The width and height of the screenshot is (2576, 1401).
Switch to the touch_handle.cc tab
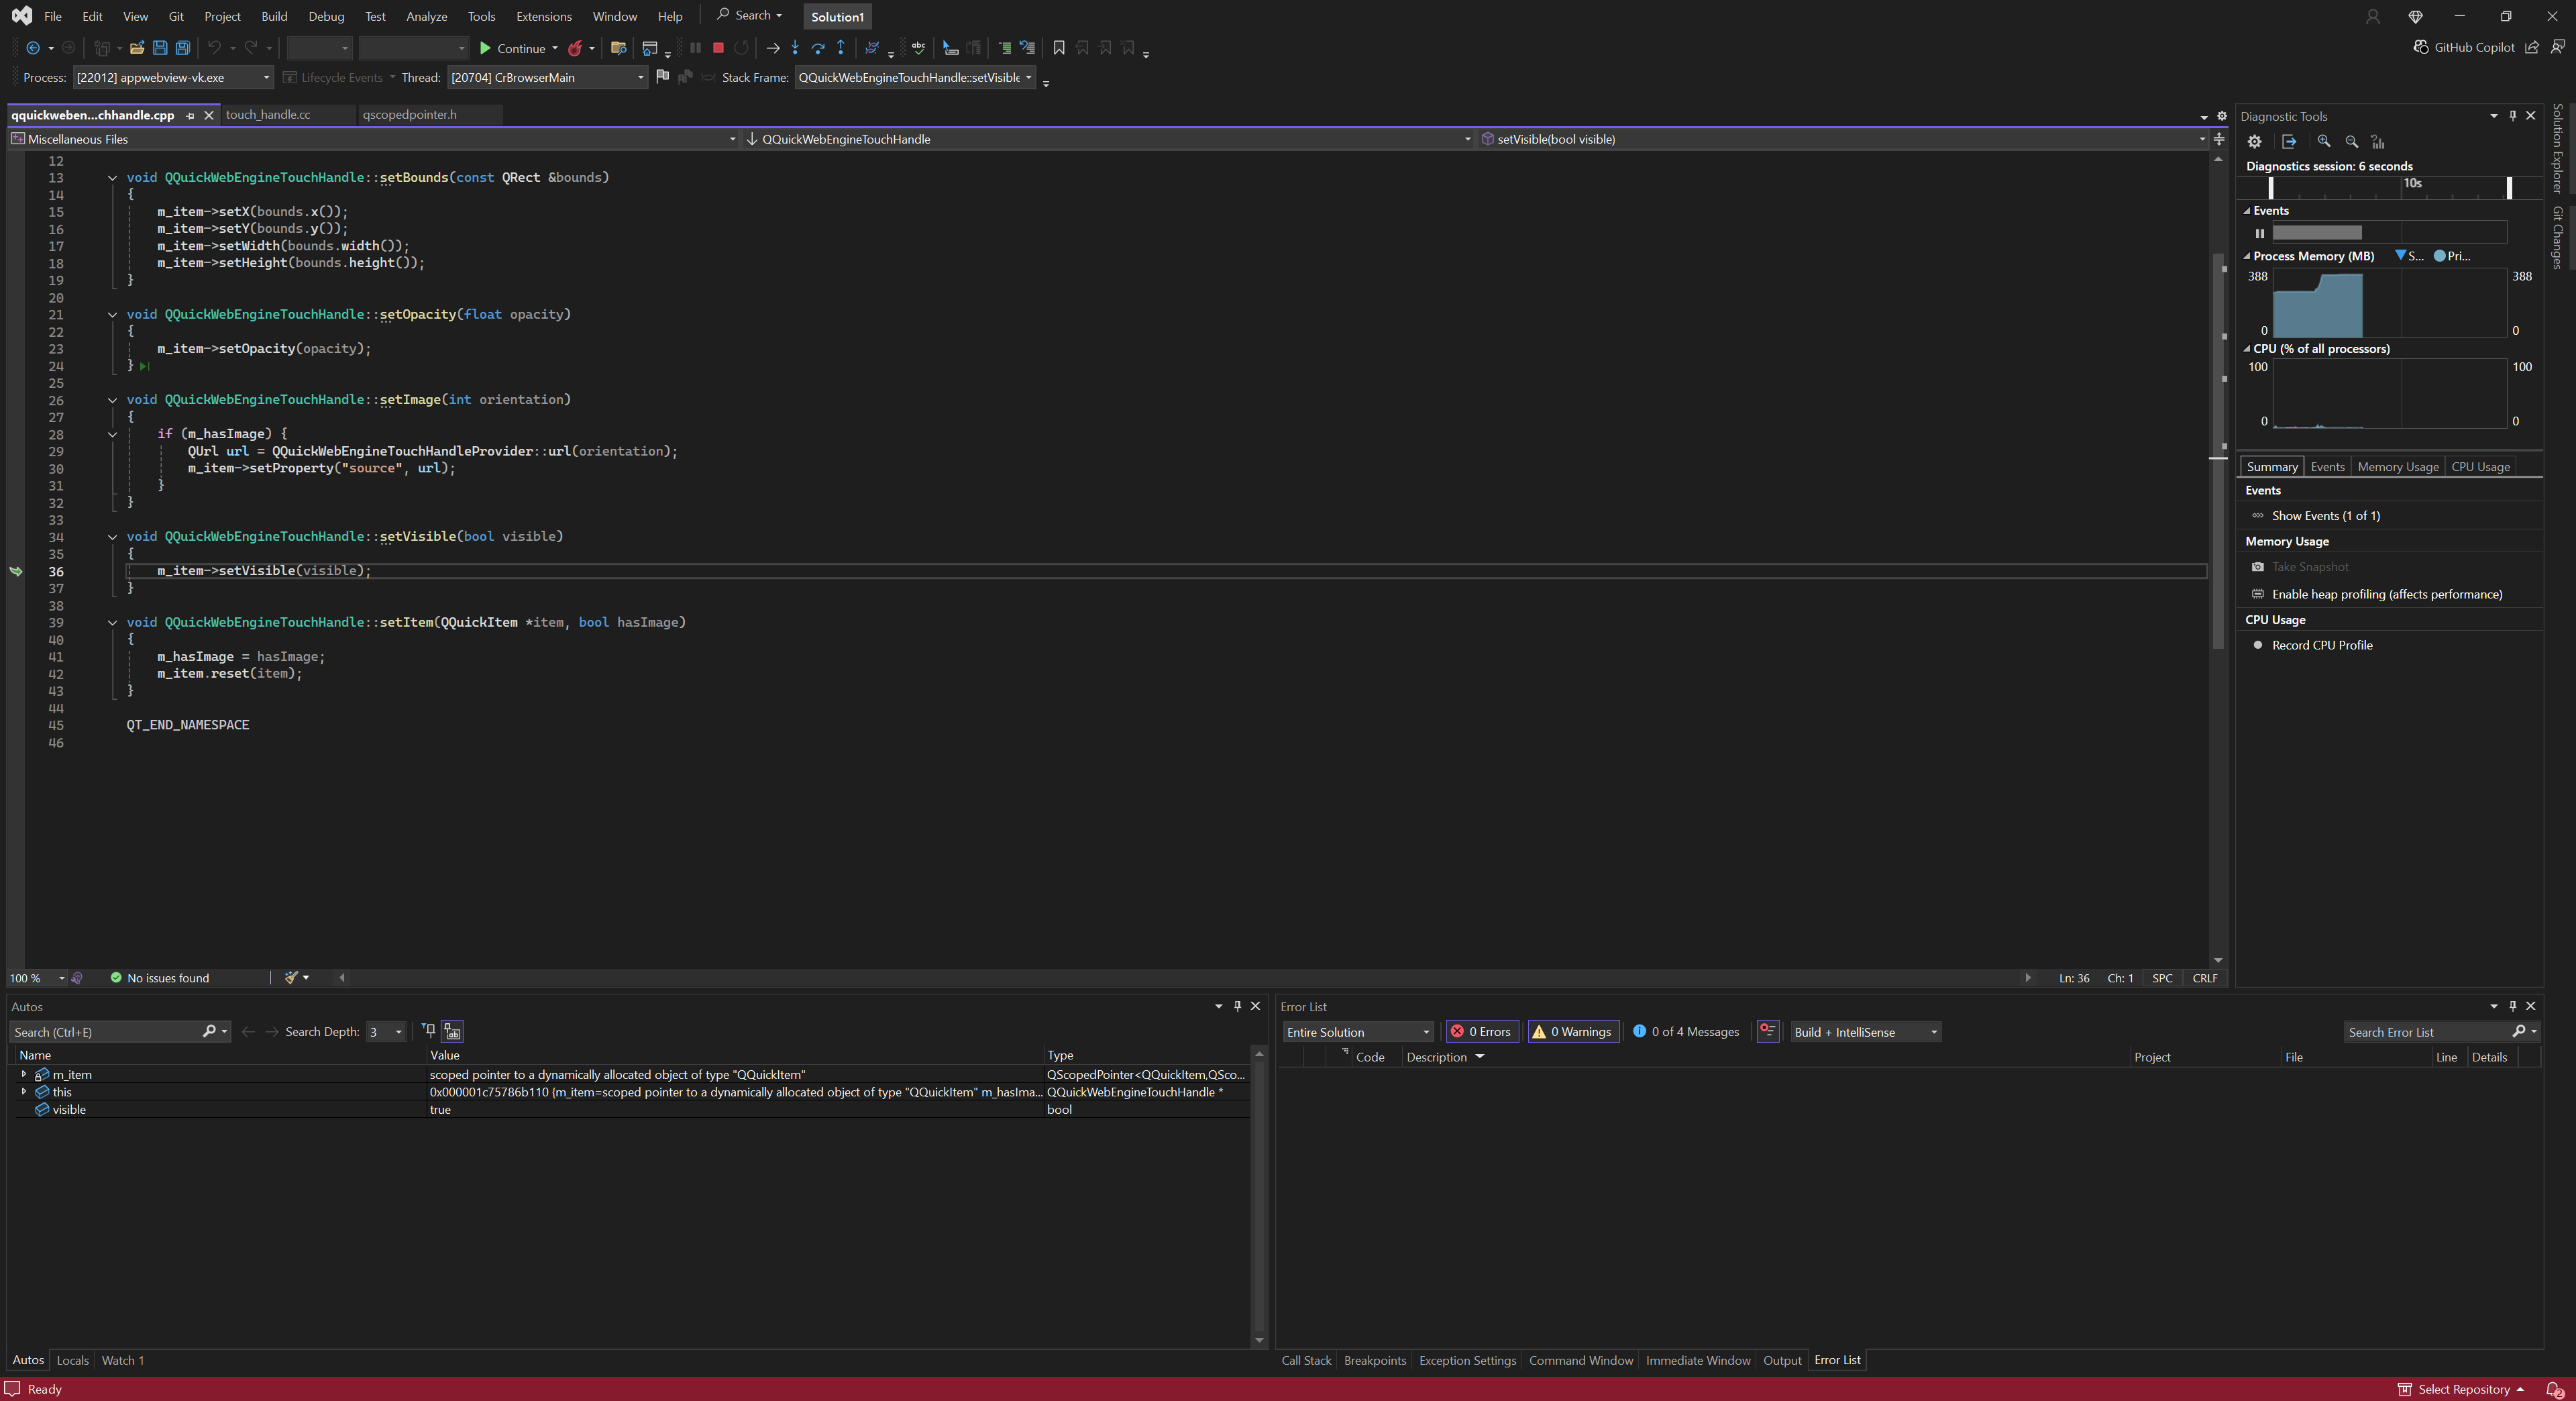coord(268,115)
